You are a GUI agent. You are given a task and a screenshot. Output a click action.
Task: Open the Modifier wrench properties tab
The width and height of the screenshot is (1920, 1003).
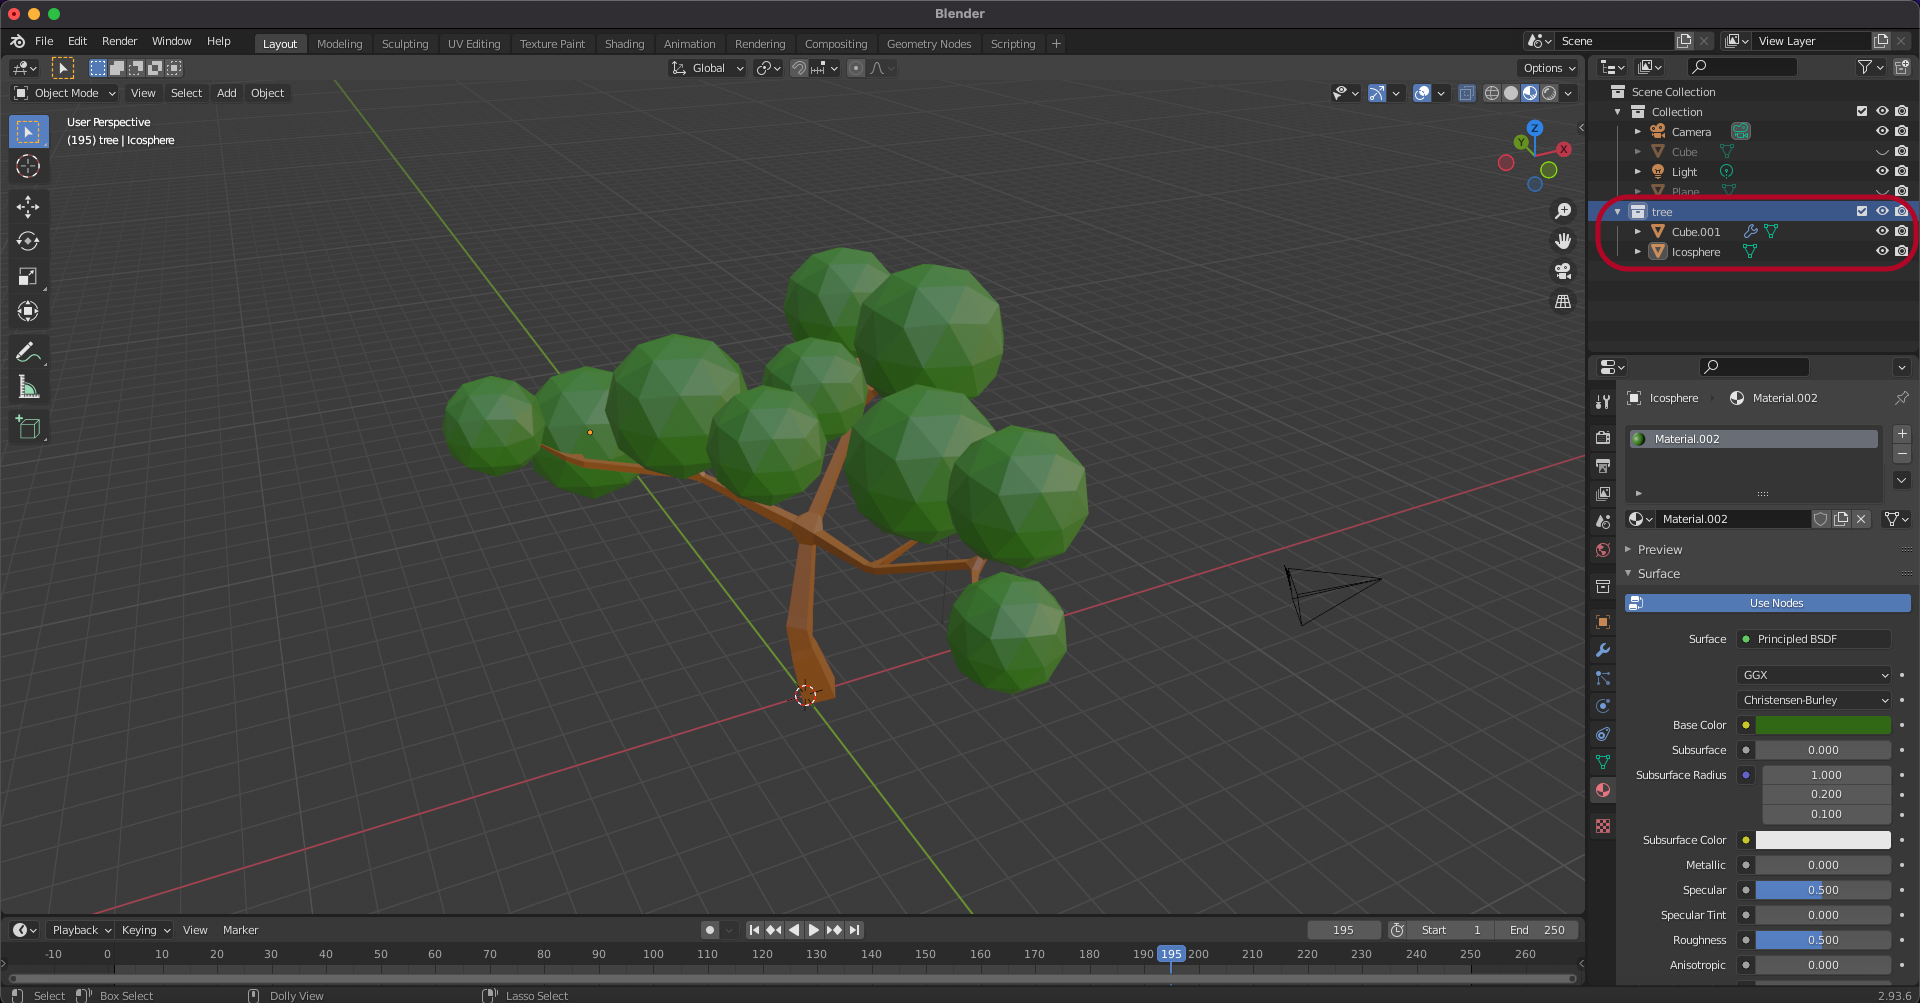(1603, 650)
